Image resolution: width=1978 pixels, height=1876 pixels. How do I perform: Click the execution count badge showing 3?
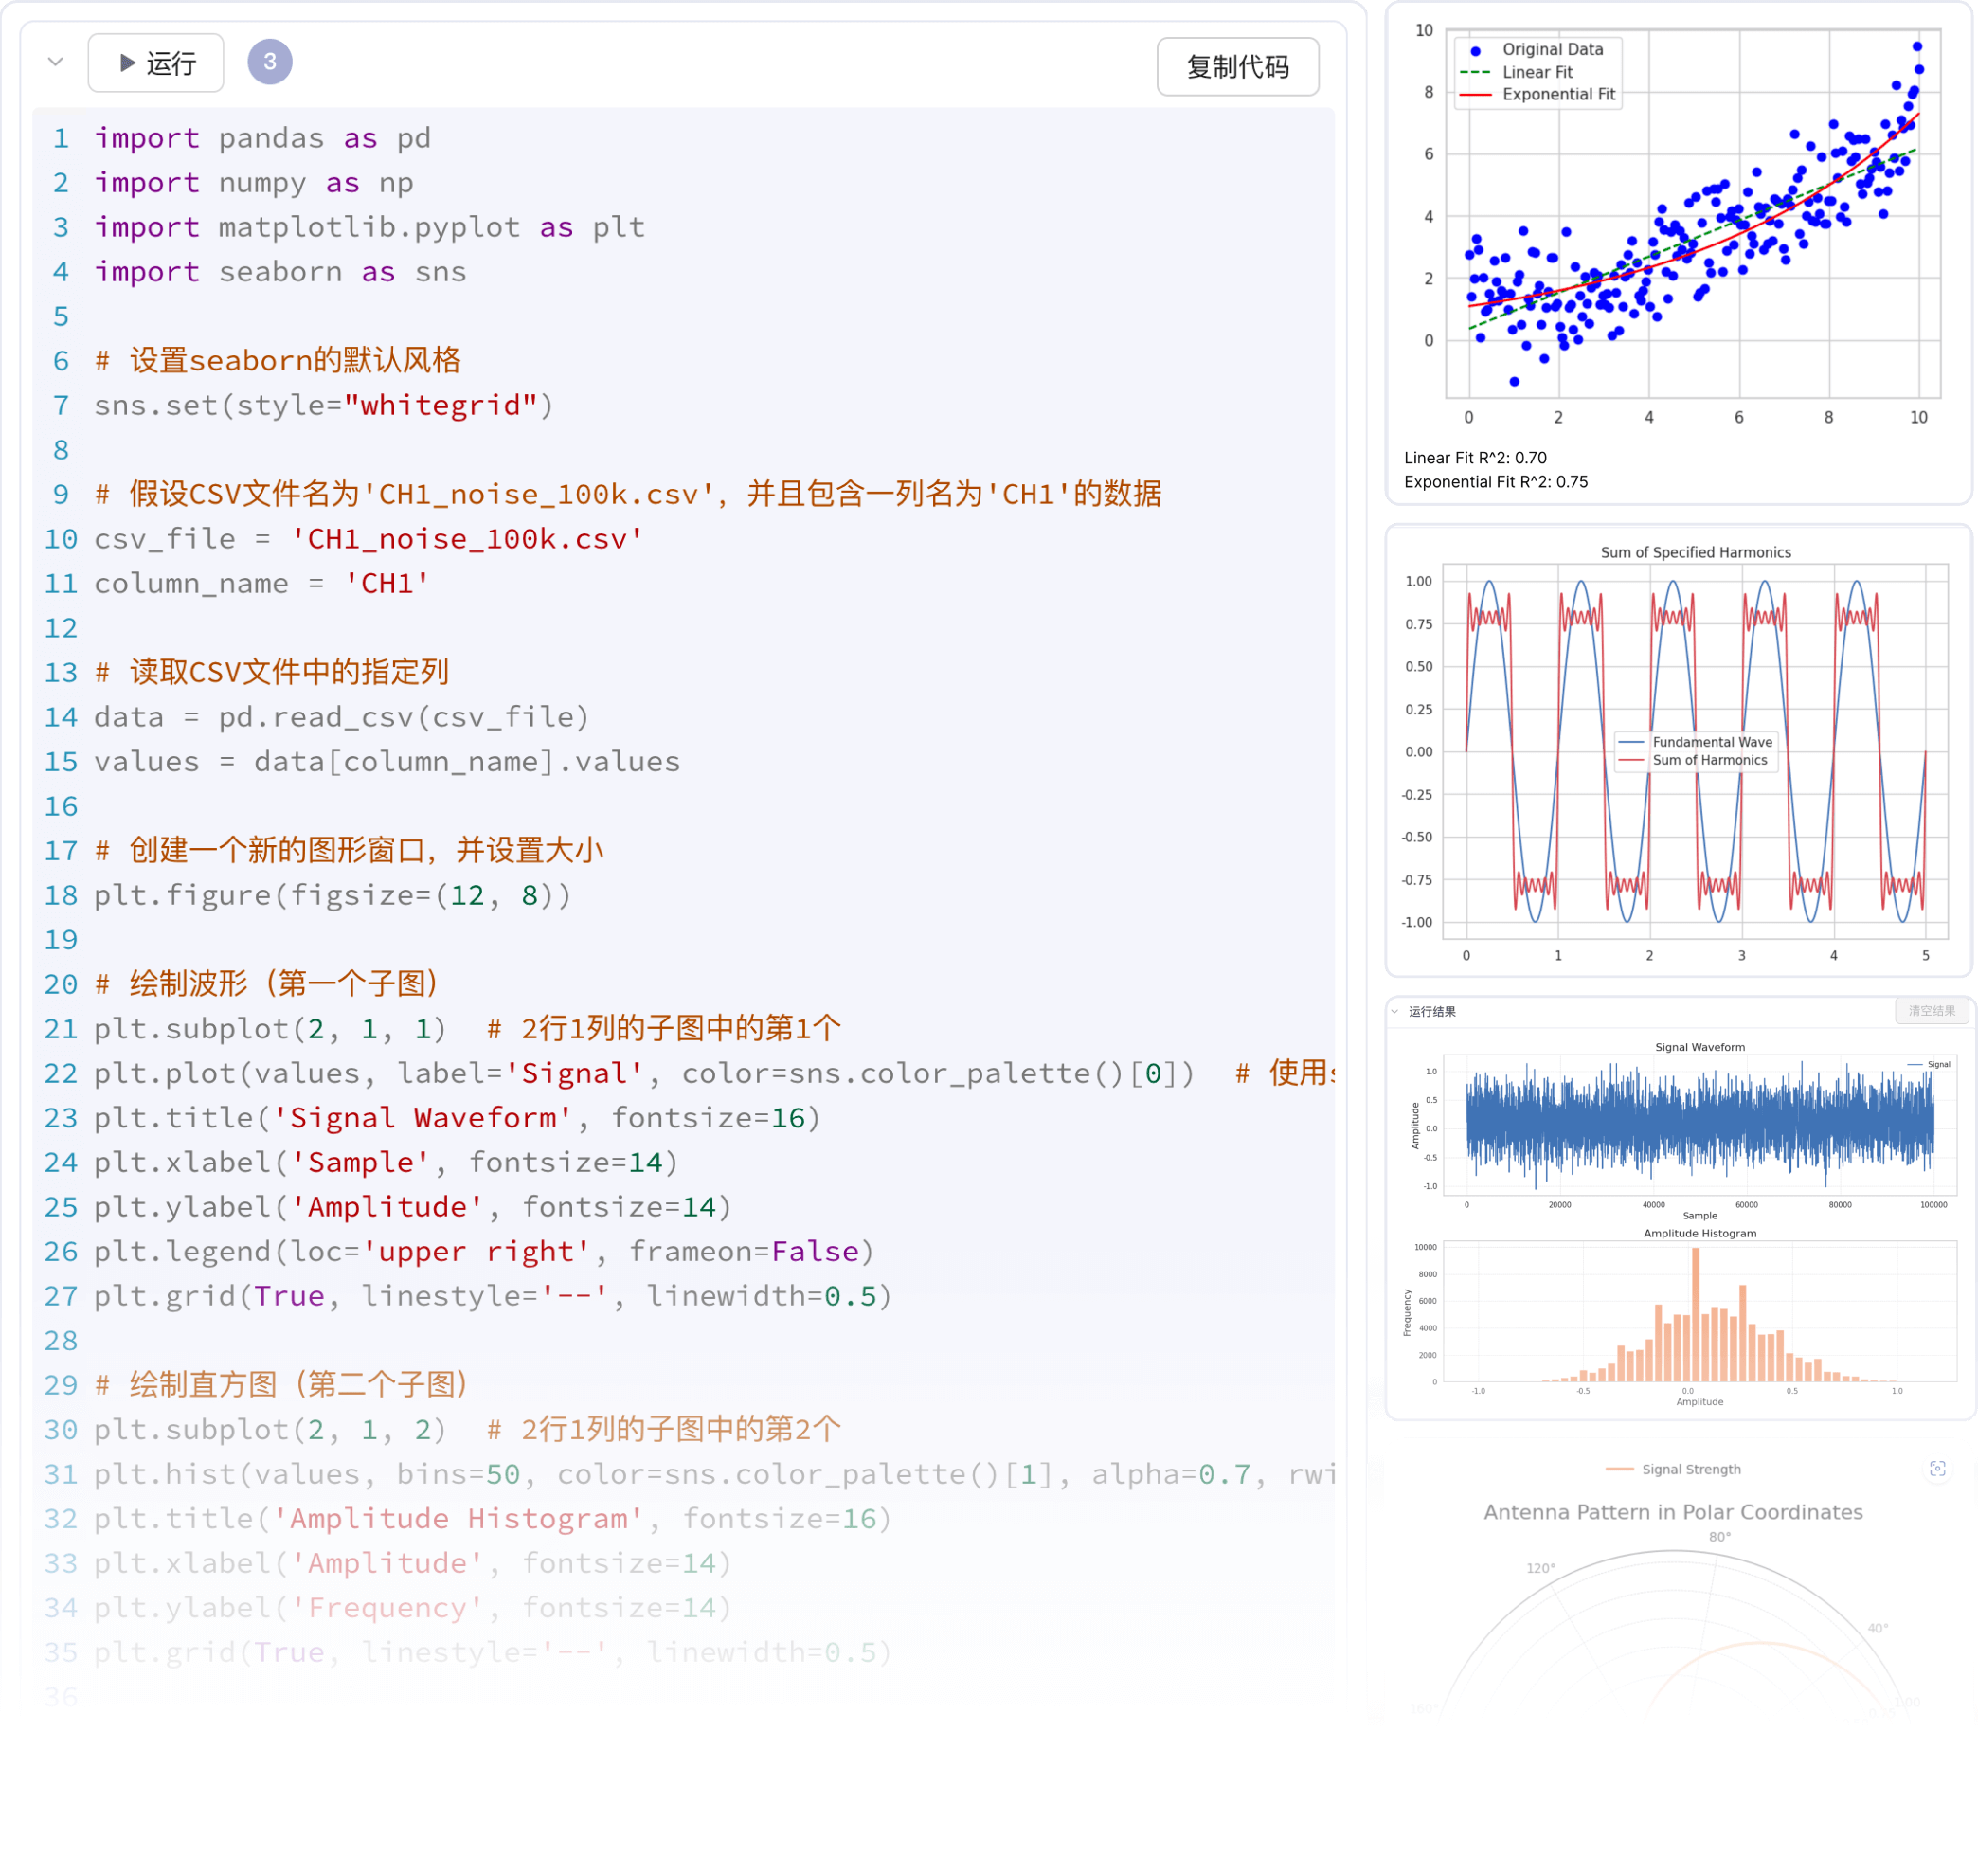[270, 62]
